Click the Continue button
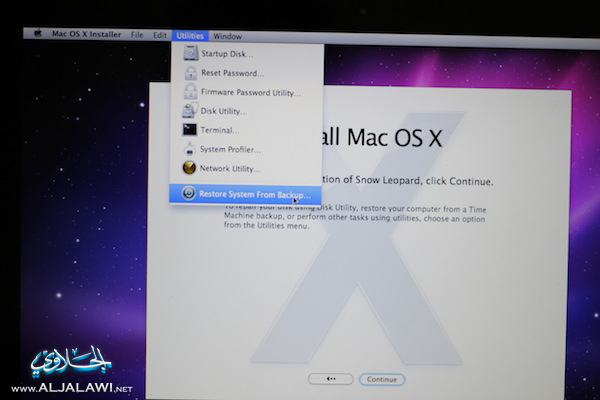Image resolution: width=600 pixels, height=400 pixels. (x=382, y=379)
